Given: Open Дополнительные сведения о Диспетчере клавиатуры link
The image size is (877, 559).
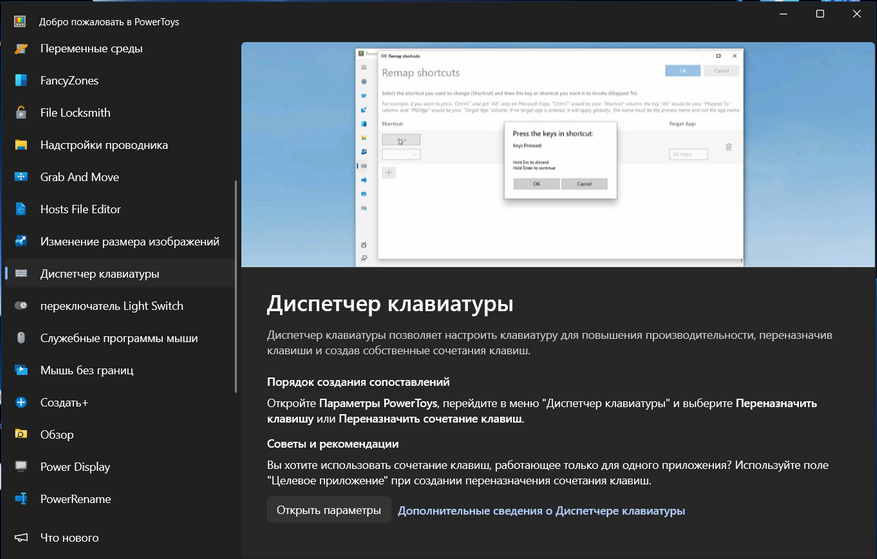Looking at the screenshot, I should pyautogui.click(x=541, y=511).
